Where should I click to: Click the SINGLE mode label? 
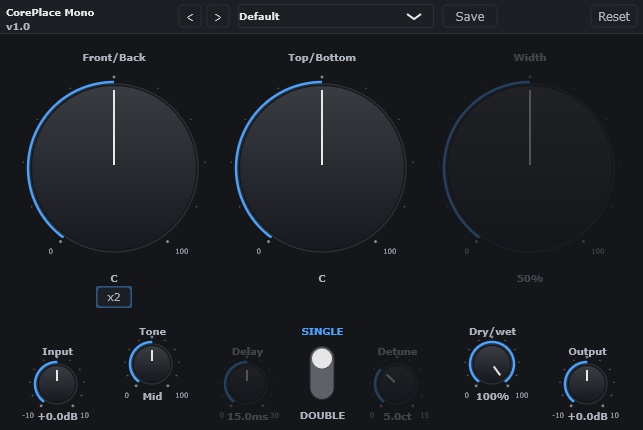pyautogui.click(x=322, y=332)
